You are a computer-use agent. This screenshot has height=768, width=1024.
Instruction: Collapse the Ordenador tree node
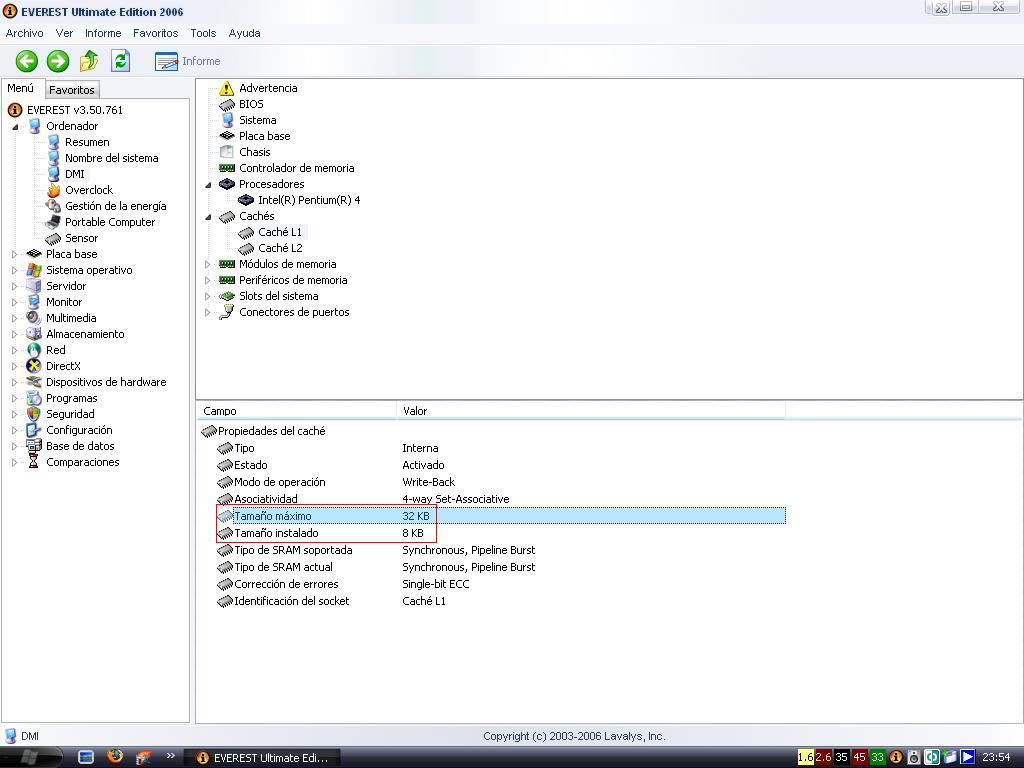tap(15, 127)
